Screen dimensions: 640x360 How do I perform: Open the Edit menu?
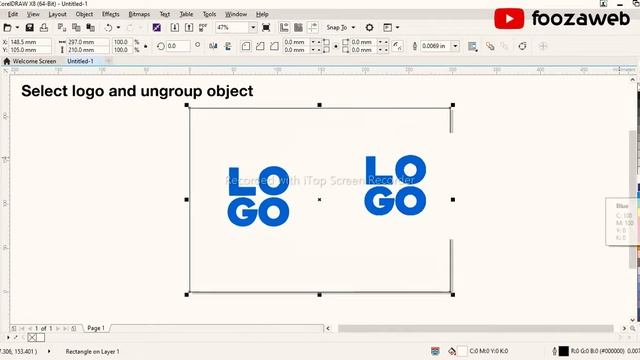pyautogui.click(x=13, y=14)
